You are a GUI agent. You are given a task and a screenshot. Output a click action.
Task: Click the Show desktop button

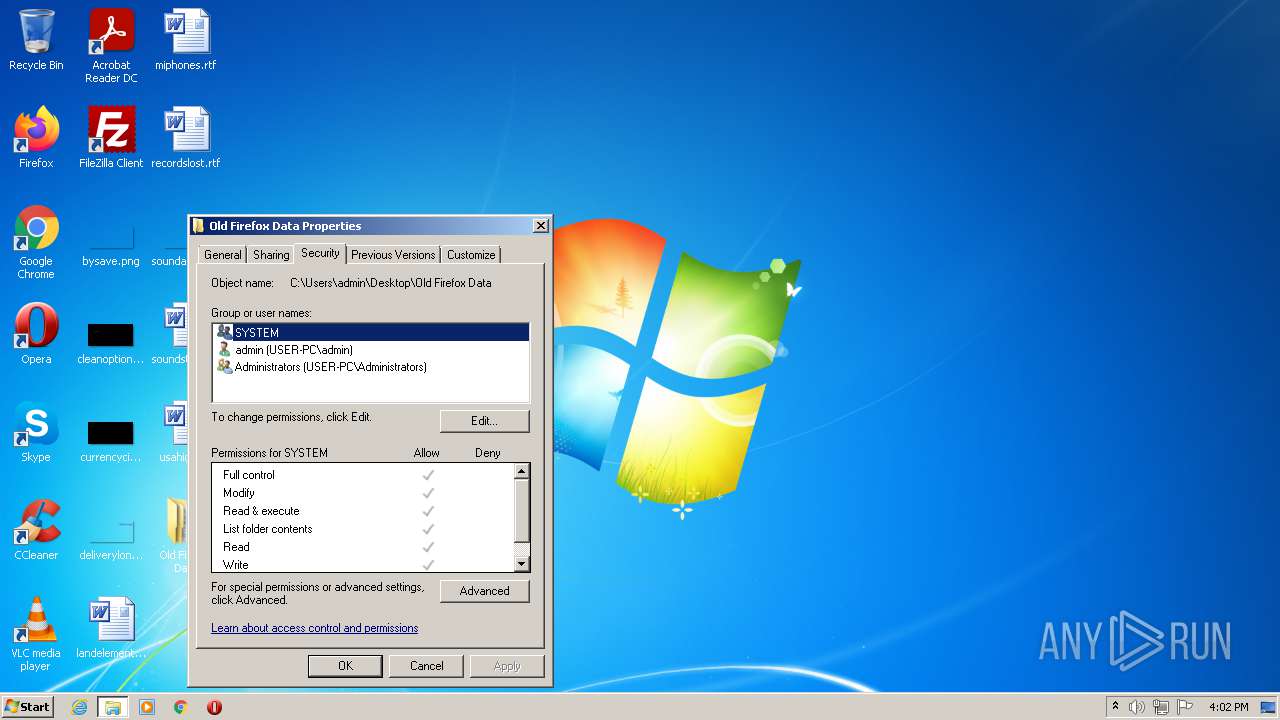(1270, 707)
